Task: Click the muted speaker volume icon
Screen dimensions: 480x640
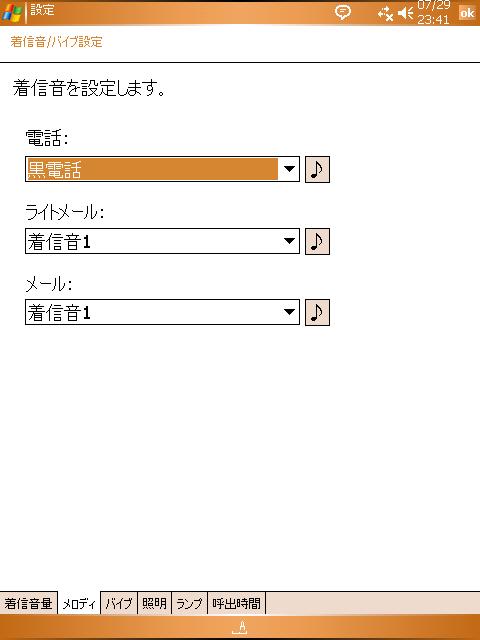Action: tap(406, 13)
